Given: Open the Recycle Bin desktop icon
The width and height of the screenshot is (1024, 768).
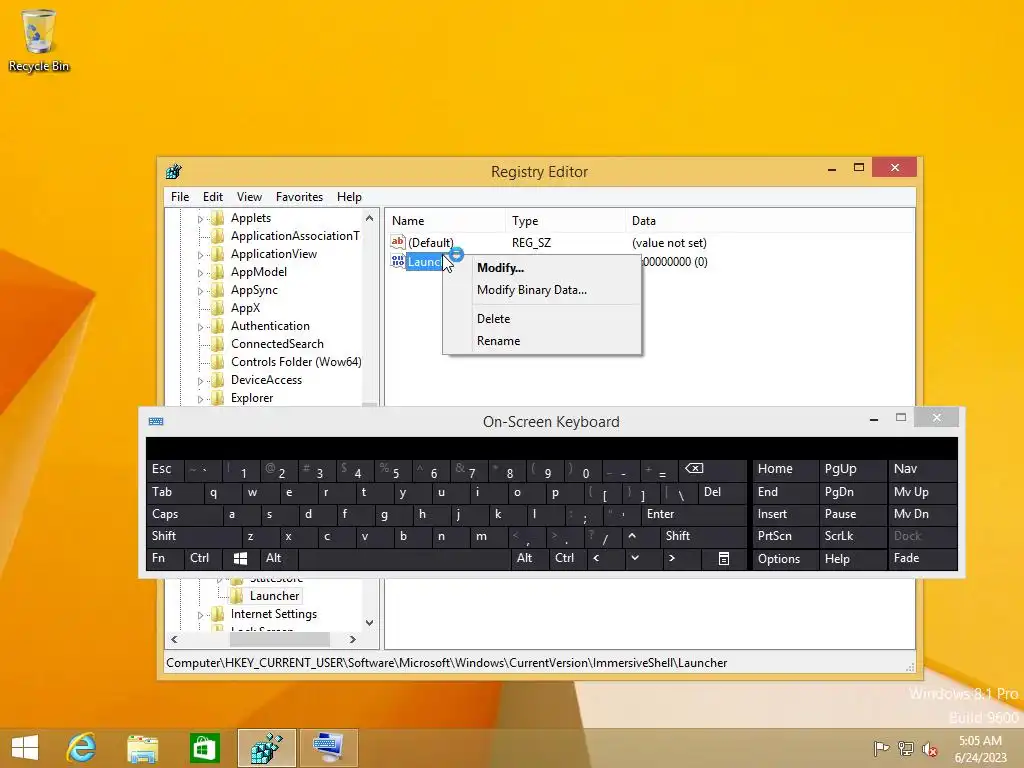Looking at the screenshot, I should coord(39,40).
